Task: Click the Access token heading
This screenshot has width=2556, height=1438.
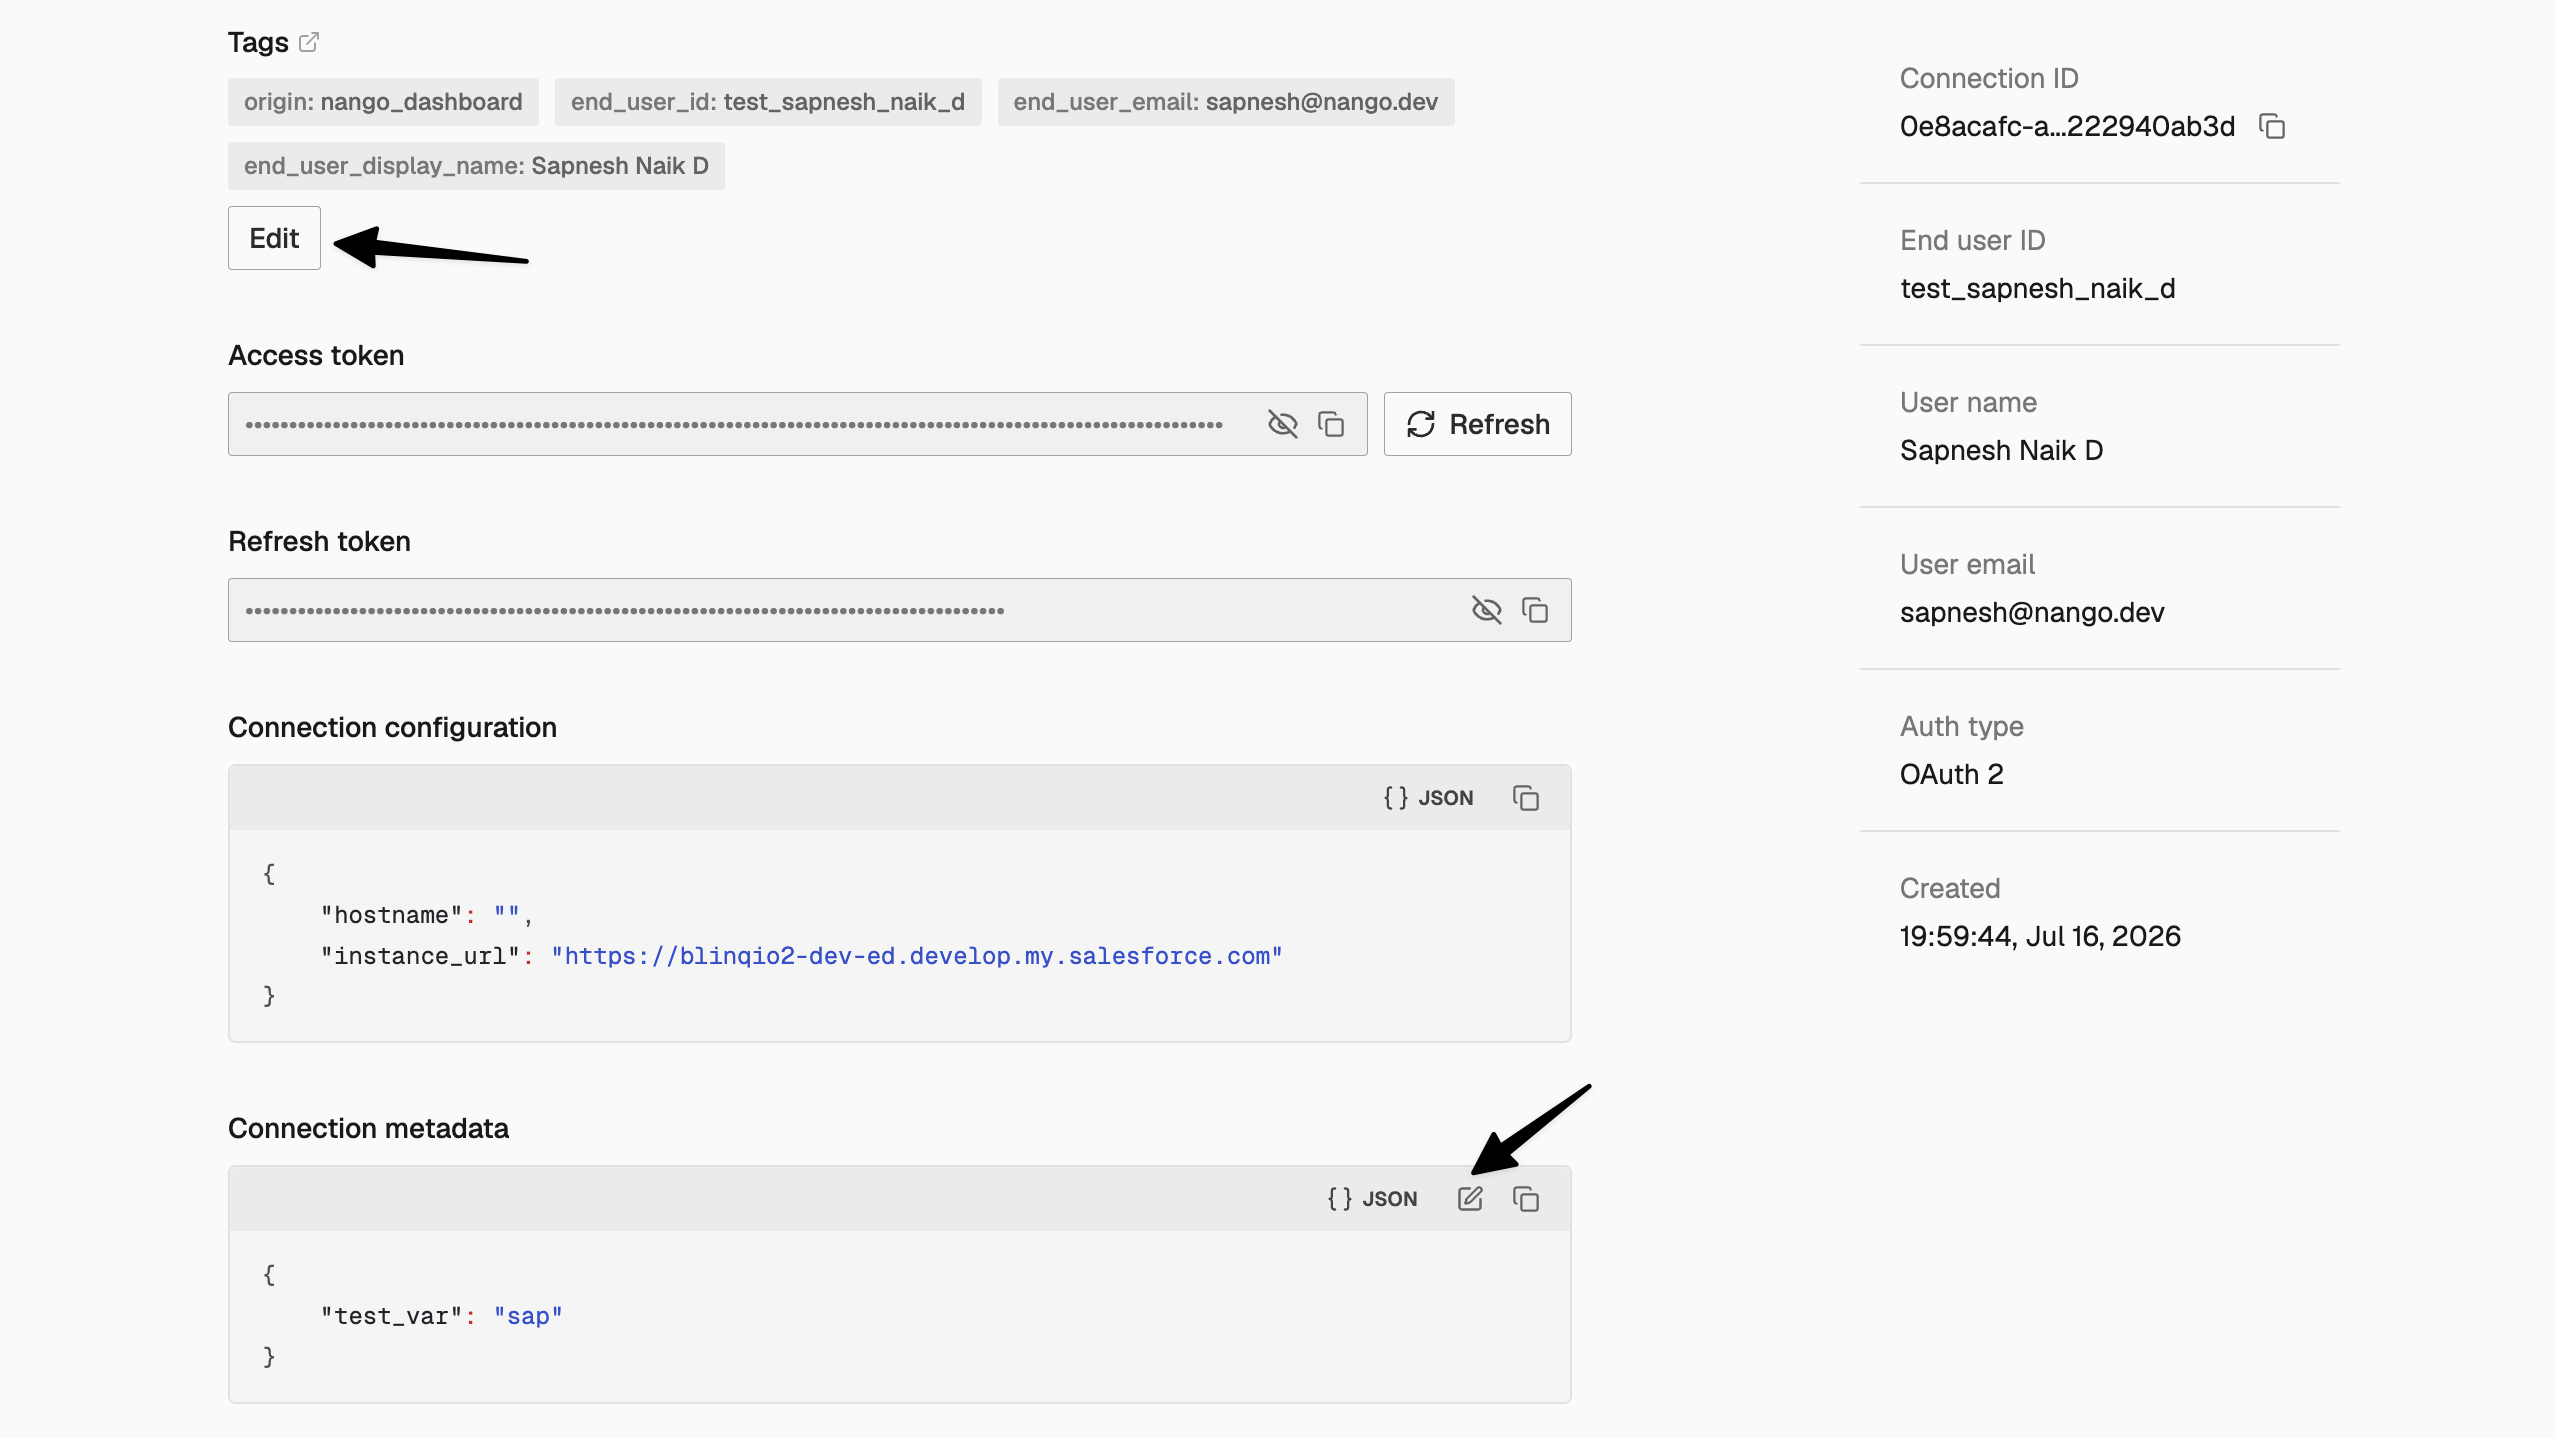Action: click(316, 355)
